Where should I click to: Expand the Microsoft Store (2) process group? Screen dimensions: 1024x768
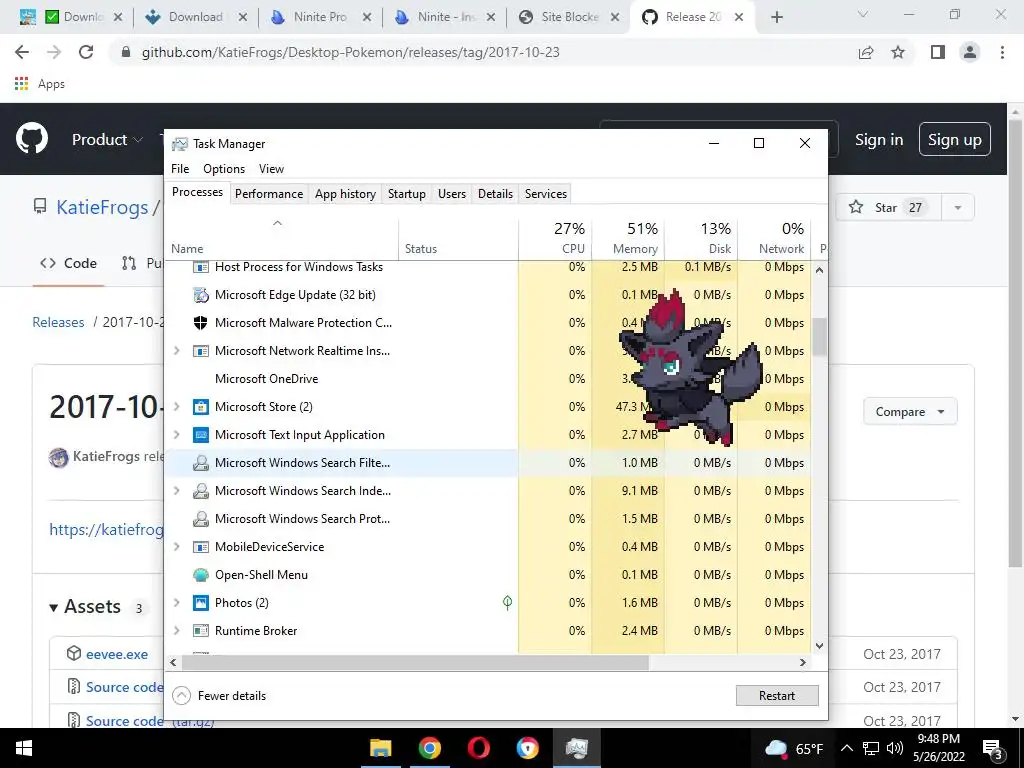[x=176, y=407]
